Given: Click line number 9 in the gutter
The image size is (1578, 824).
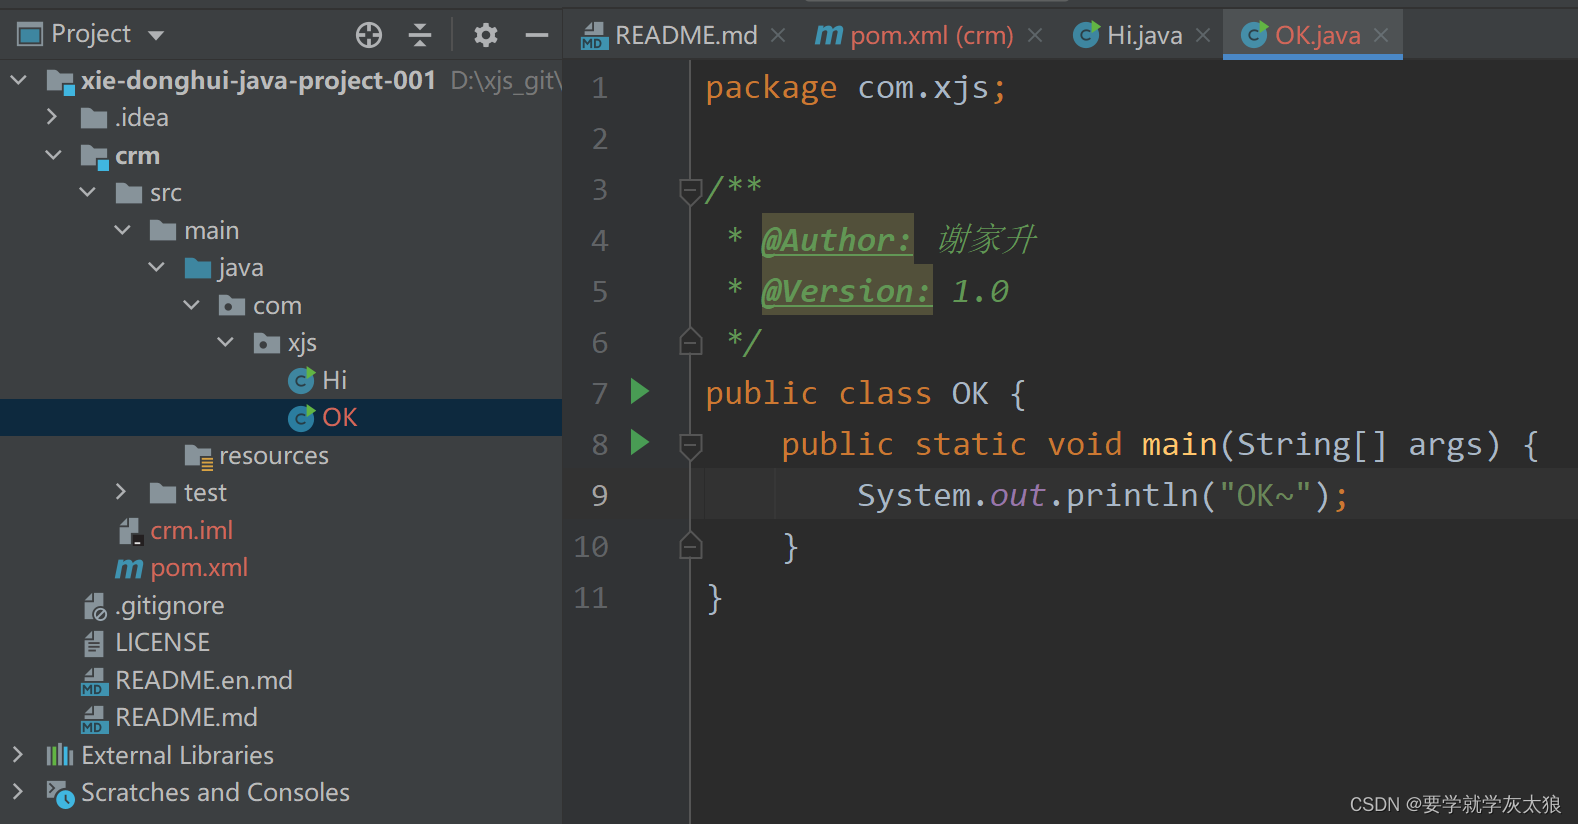Looking at the screenshot, I should coord(599,495).
